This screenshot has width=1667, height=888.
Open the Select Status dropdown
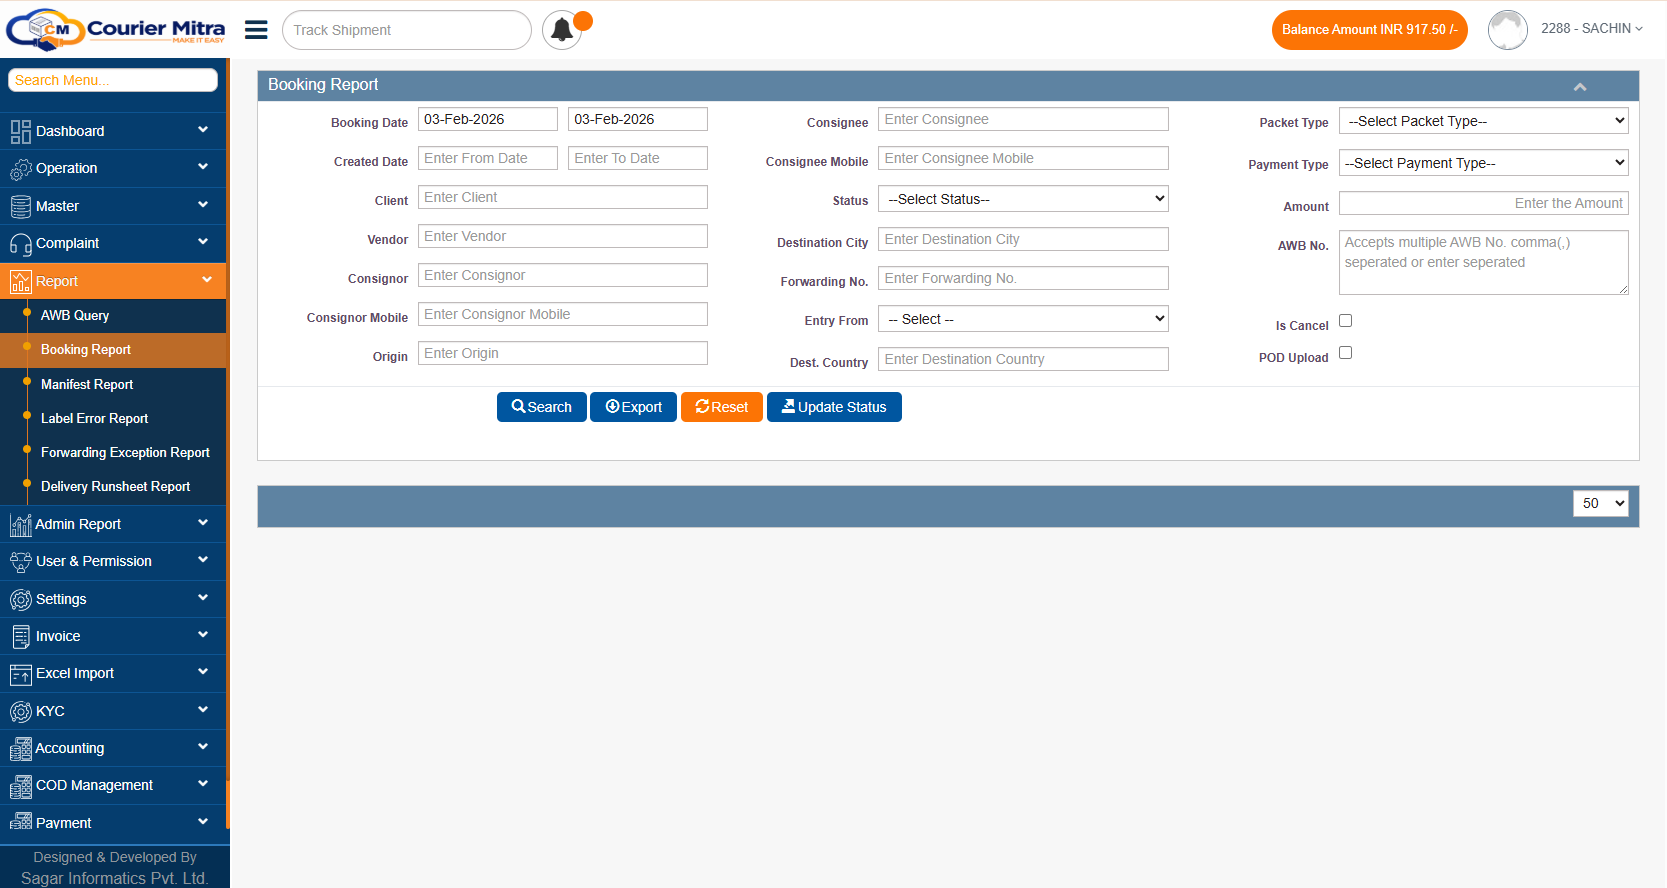[x=1023, y=199]
